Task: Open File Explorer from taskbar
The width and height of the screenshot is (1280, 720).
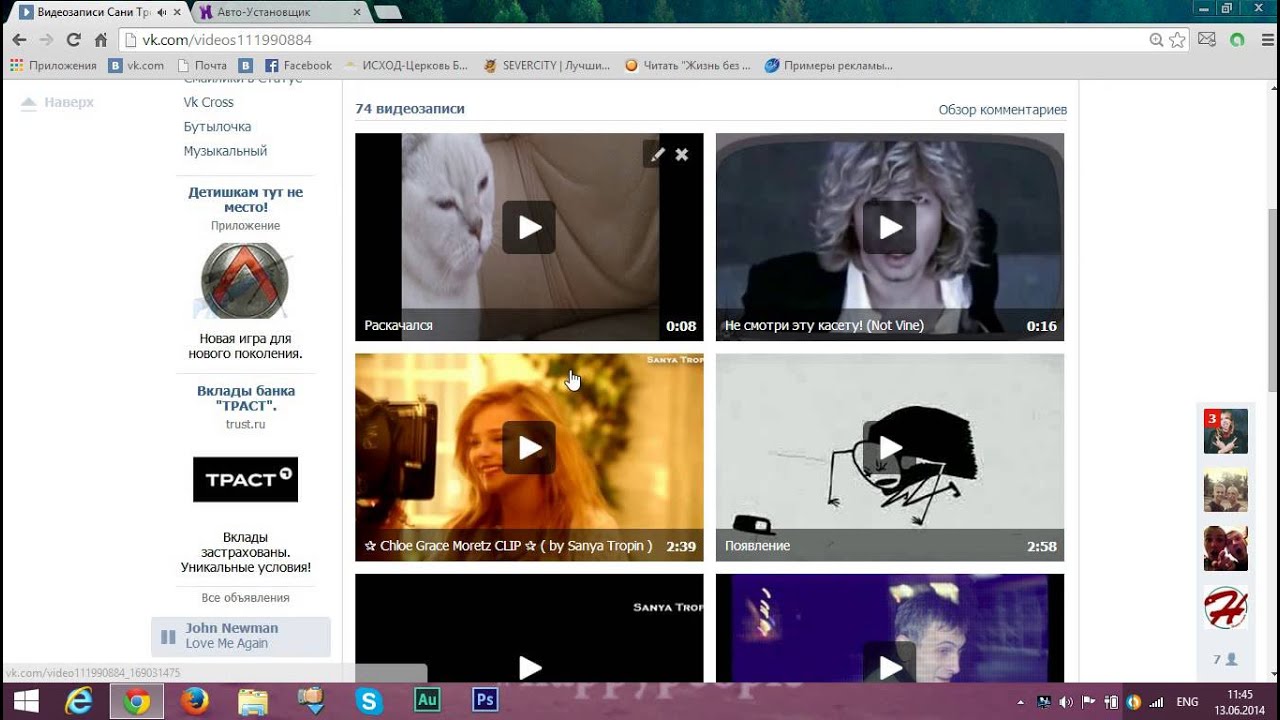Action: [x=253, y=701]
